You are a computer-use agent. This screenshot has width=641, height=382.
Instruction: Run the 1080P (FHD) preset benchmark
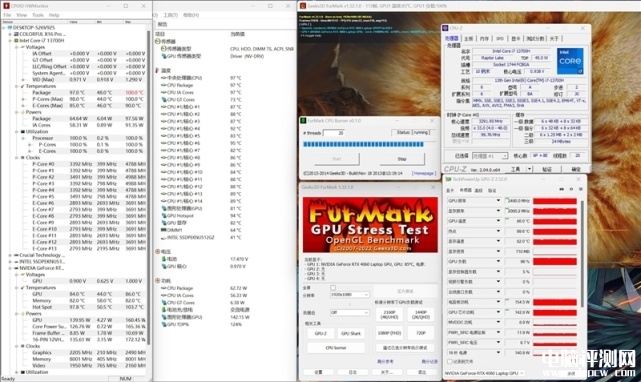tap(389, 333)
